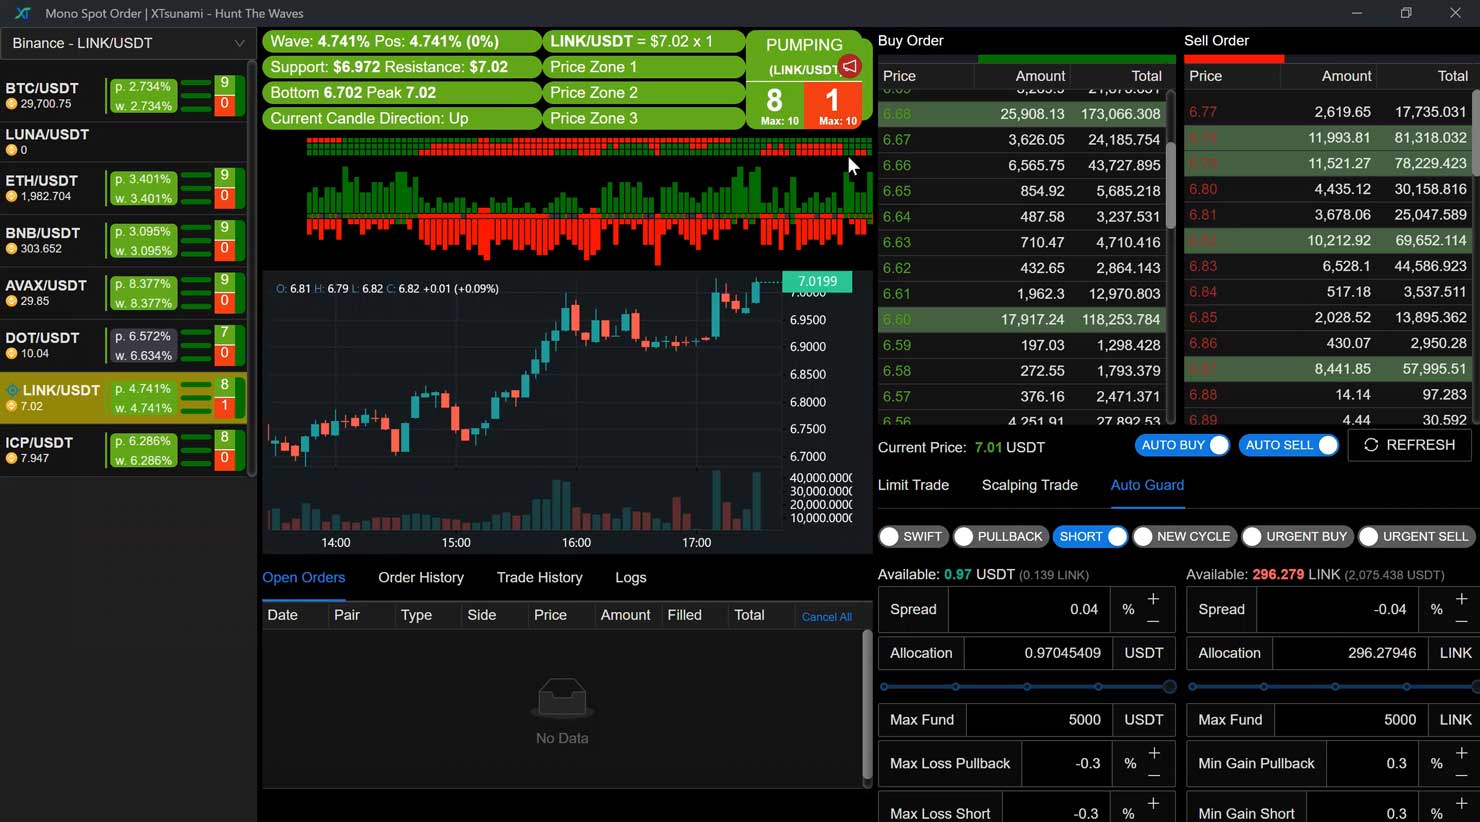The width and height of the screenshot is (1480, 822).
Task: Adjust the USDT allocation slider
Action: point(1027,687)
